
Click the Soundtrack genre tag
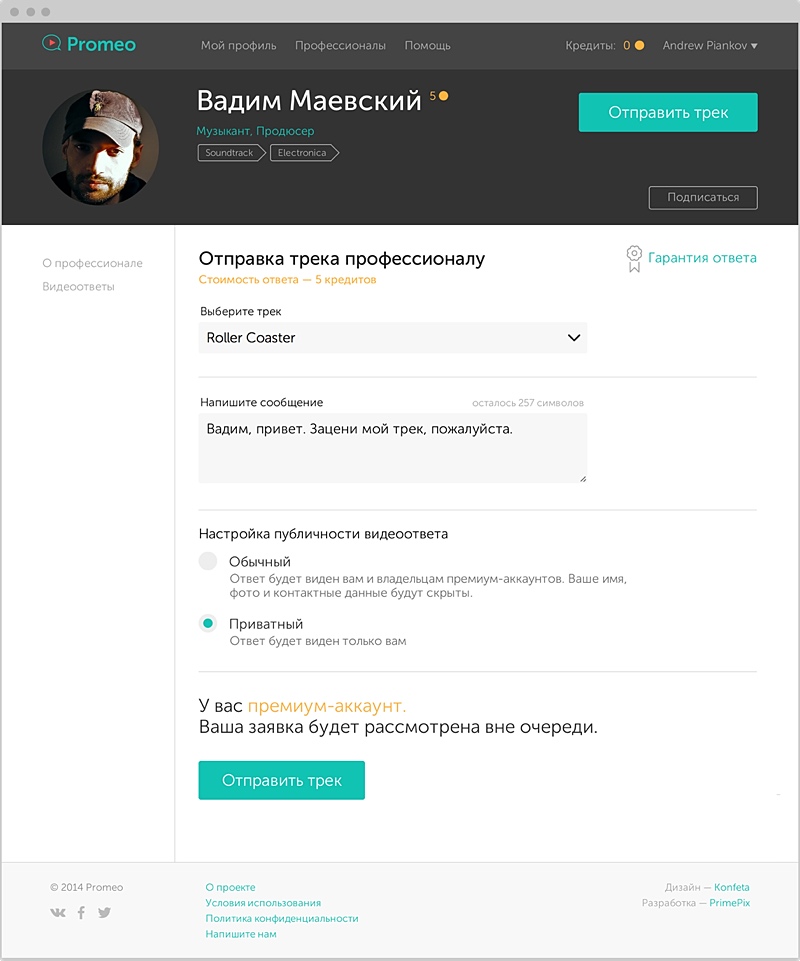(x=230, y=153)
